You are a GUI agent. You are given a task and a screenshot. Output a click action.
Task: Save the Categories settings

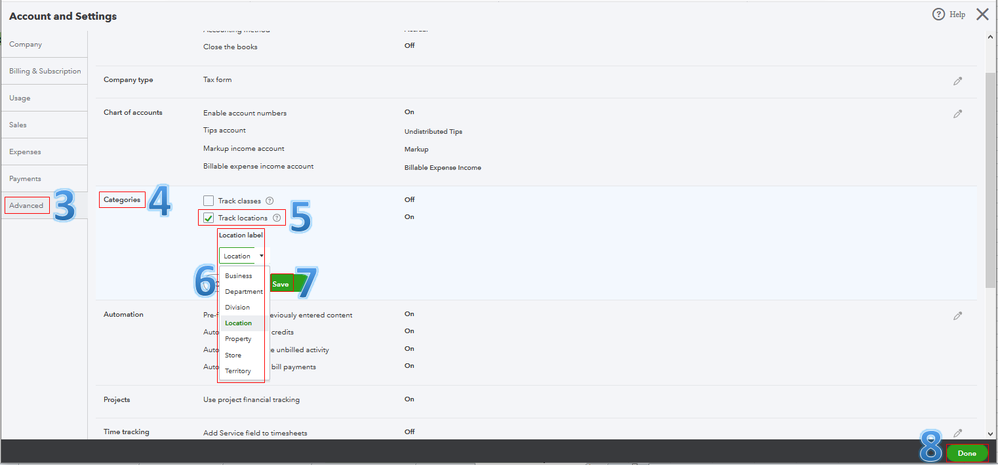[x=281, y=284]
